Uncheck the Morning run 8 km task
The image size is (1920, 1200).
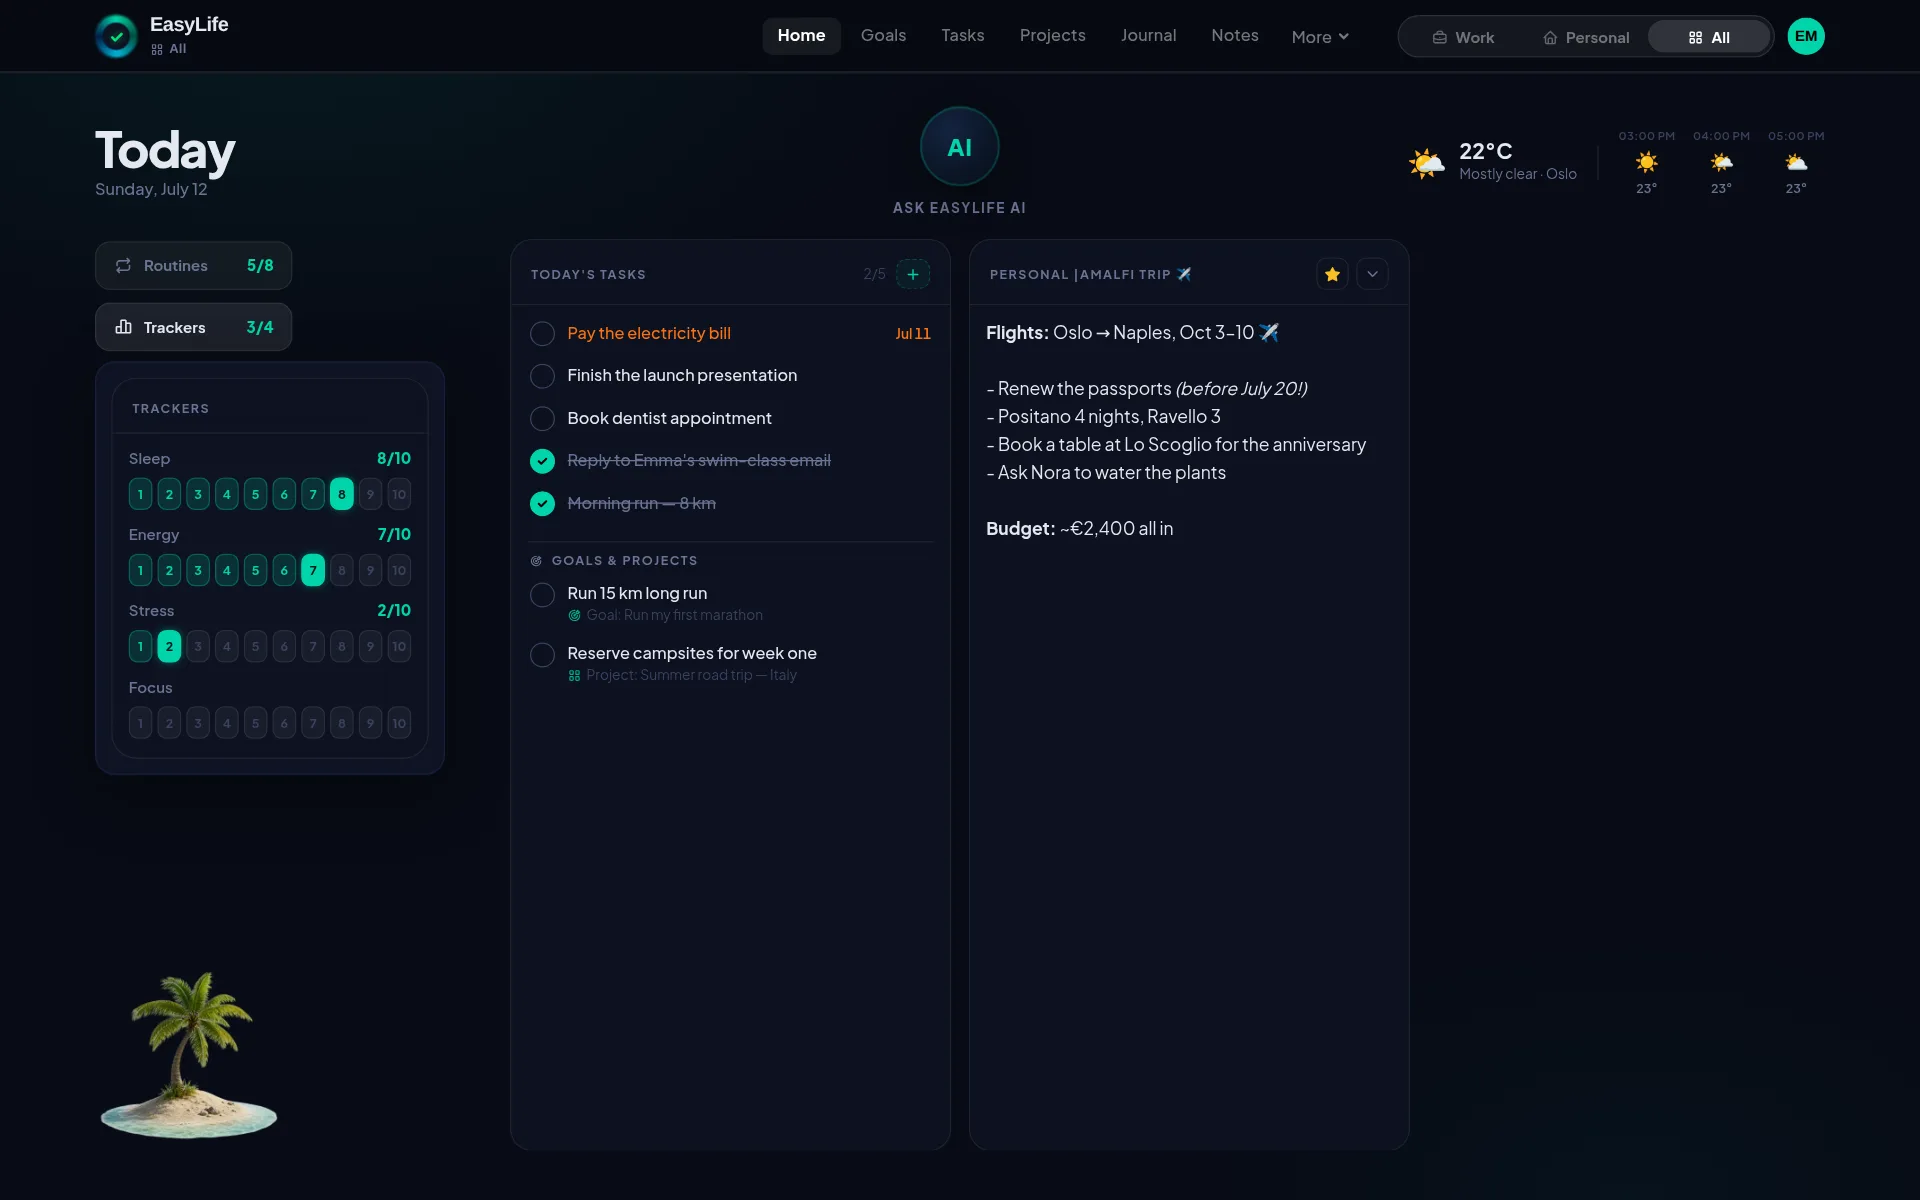coord(542,503)
